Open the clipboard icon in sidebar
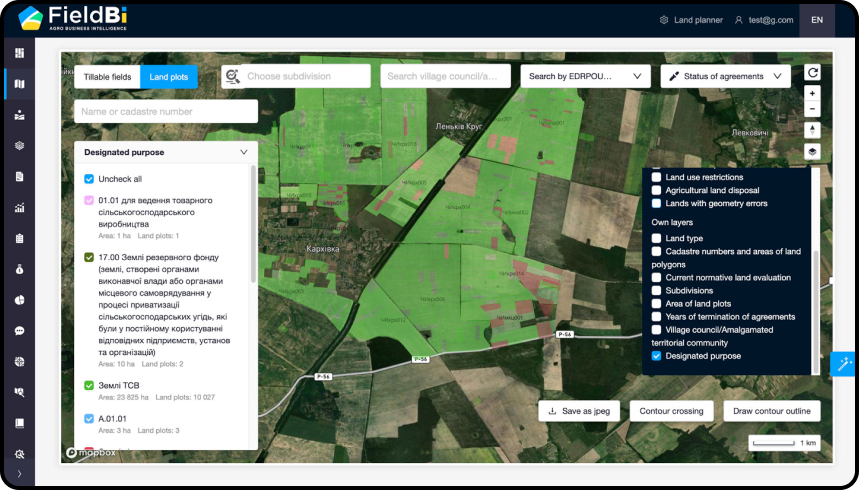 click(20, 238)
